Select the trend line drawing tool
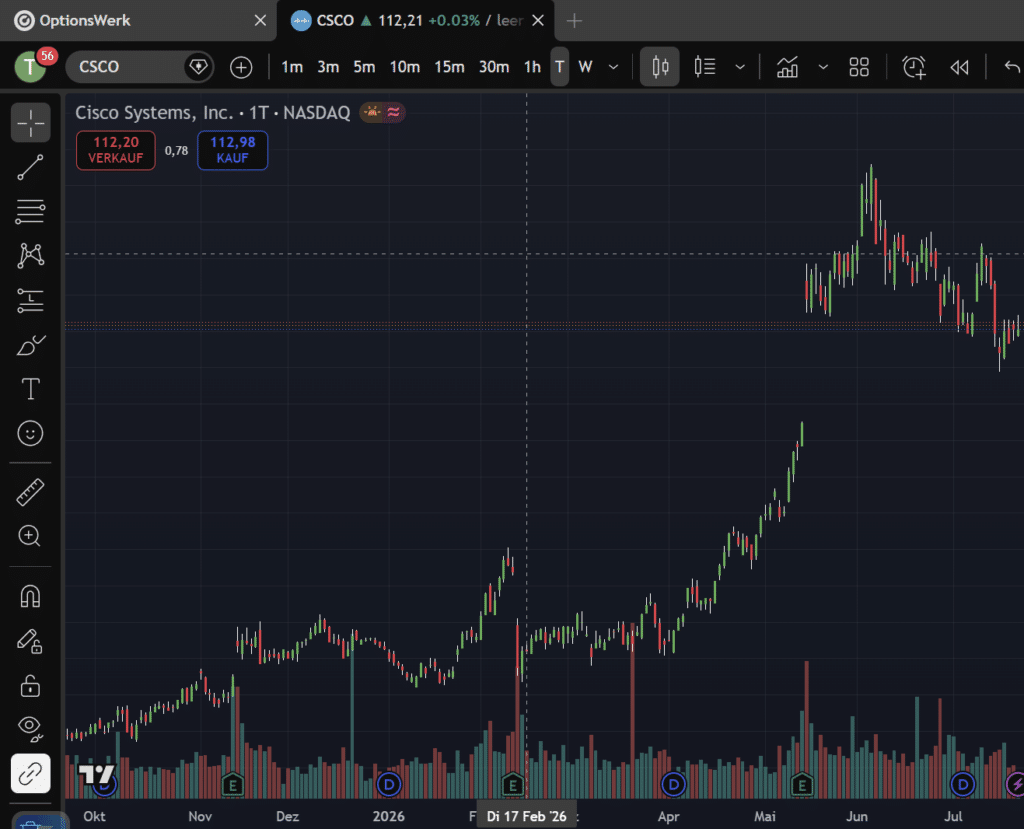 30,167
